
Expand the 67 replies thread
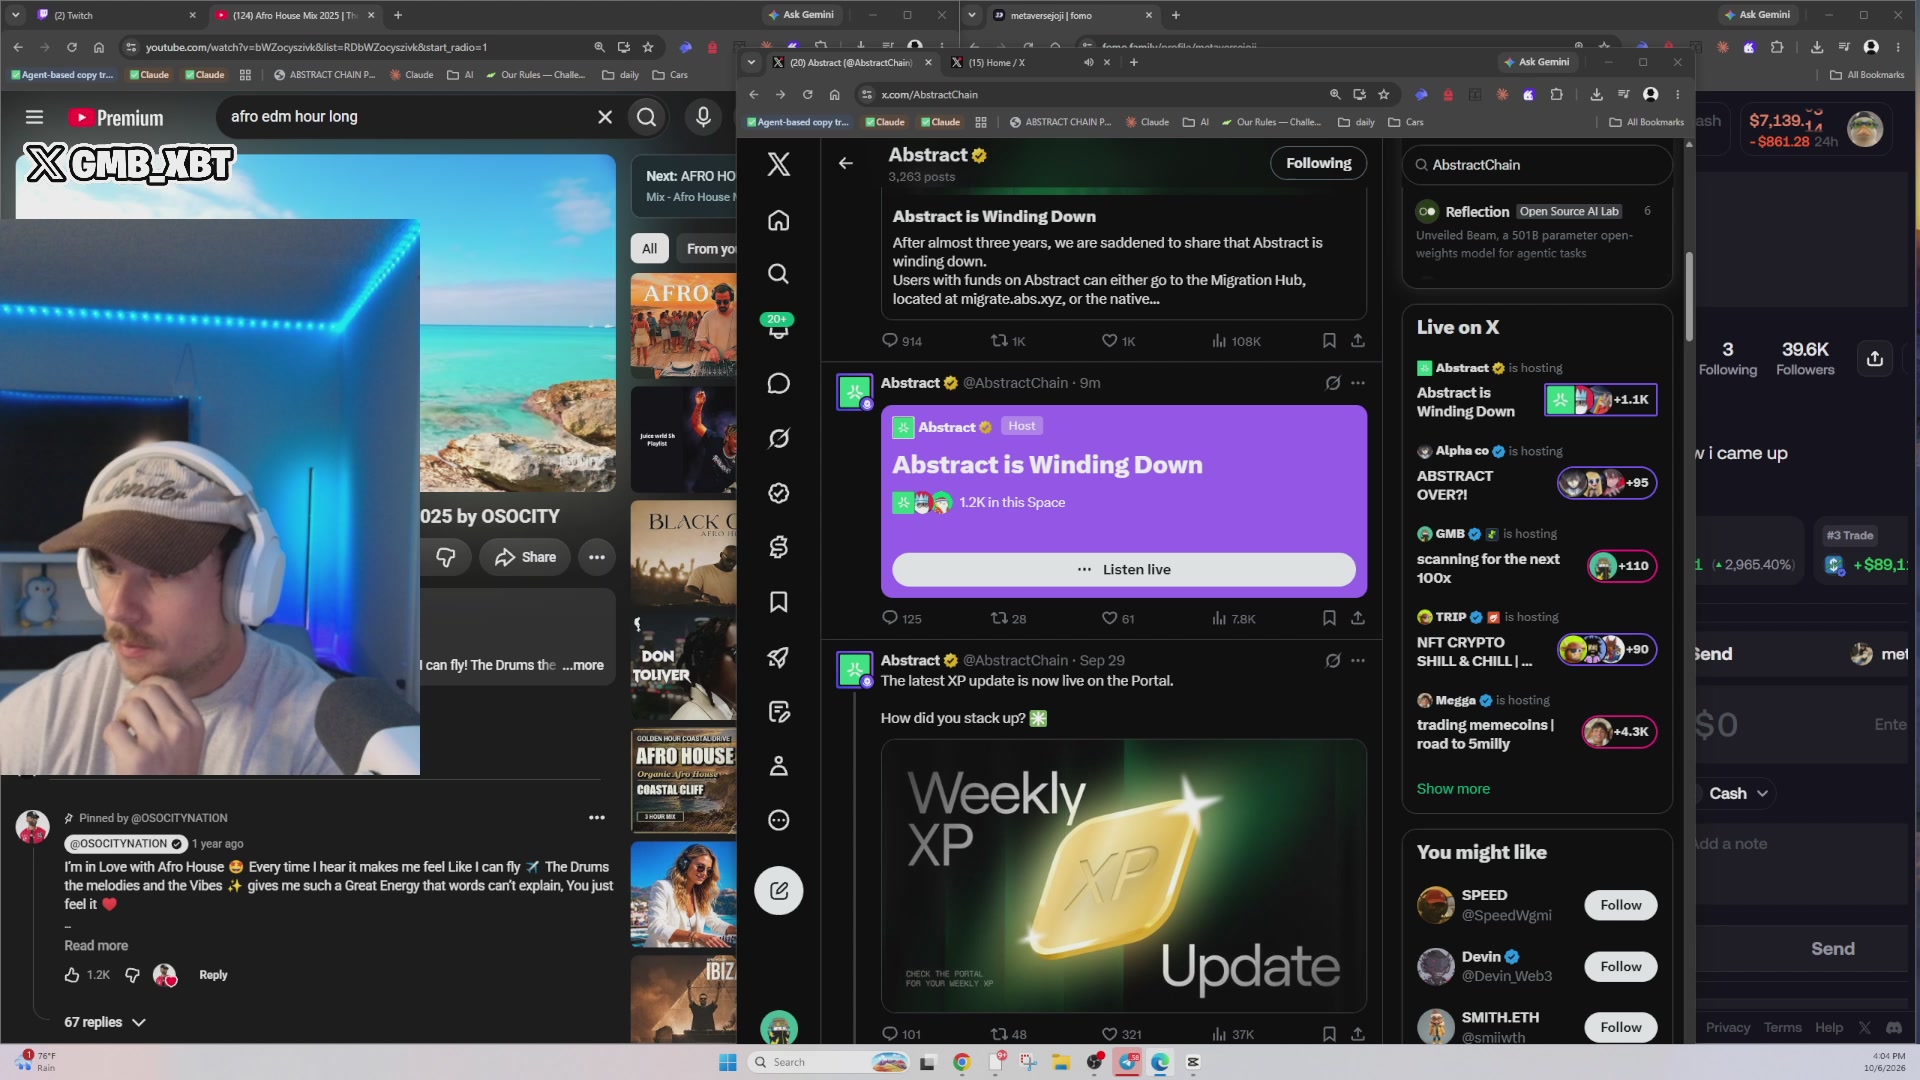pos(105,1022)
